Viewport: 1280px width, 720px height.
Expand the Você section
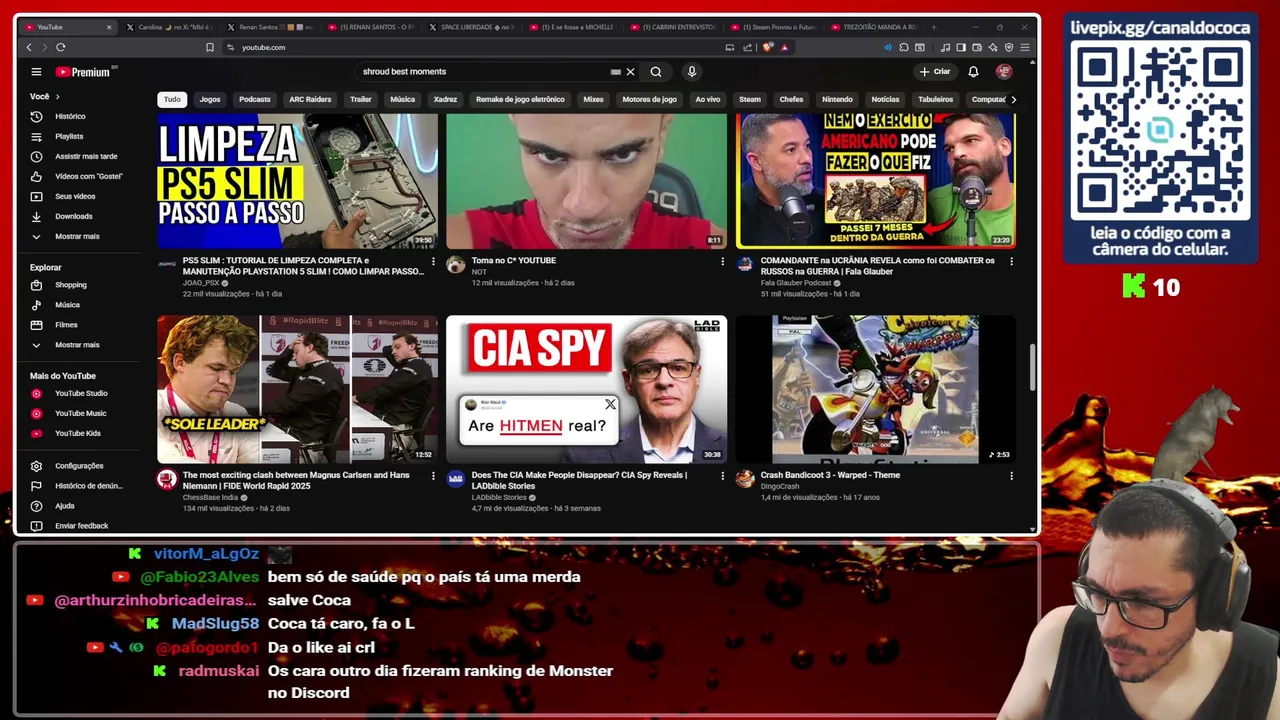pyautogui.click(x=45, y=96)
